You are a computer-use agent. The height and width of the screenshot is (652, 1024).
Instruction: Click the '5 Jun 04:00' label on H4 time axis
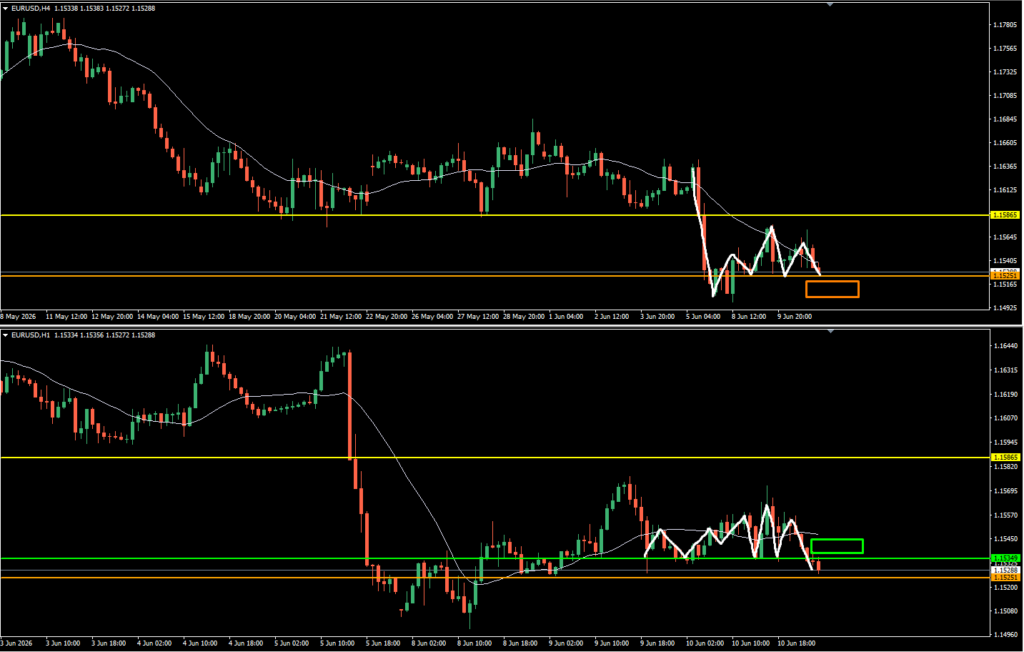tap(704, 316)
